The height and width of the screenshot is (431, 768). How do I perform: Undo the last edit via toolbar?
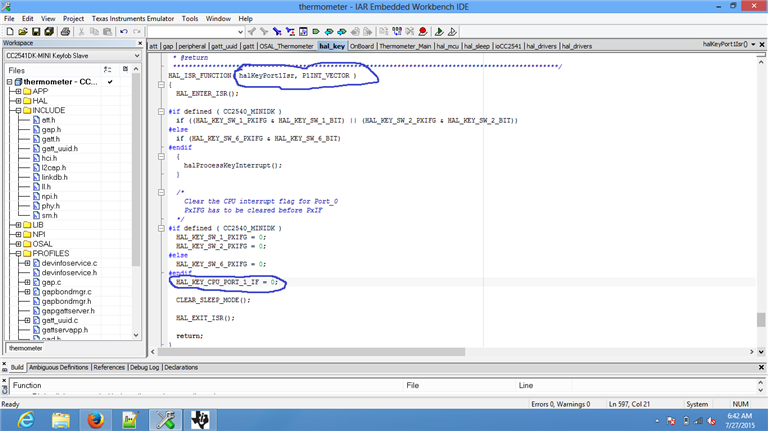click(123, 32)
